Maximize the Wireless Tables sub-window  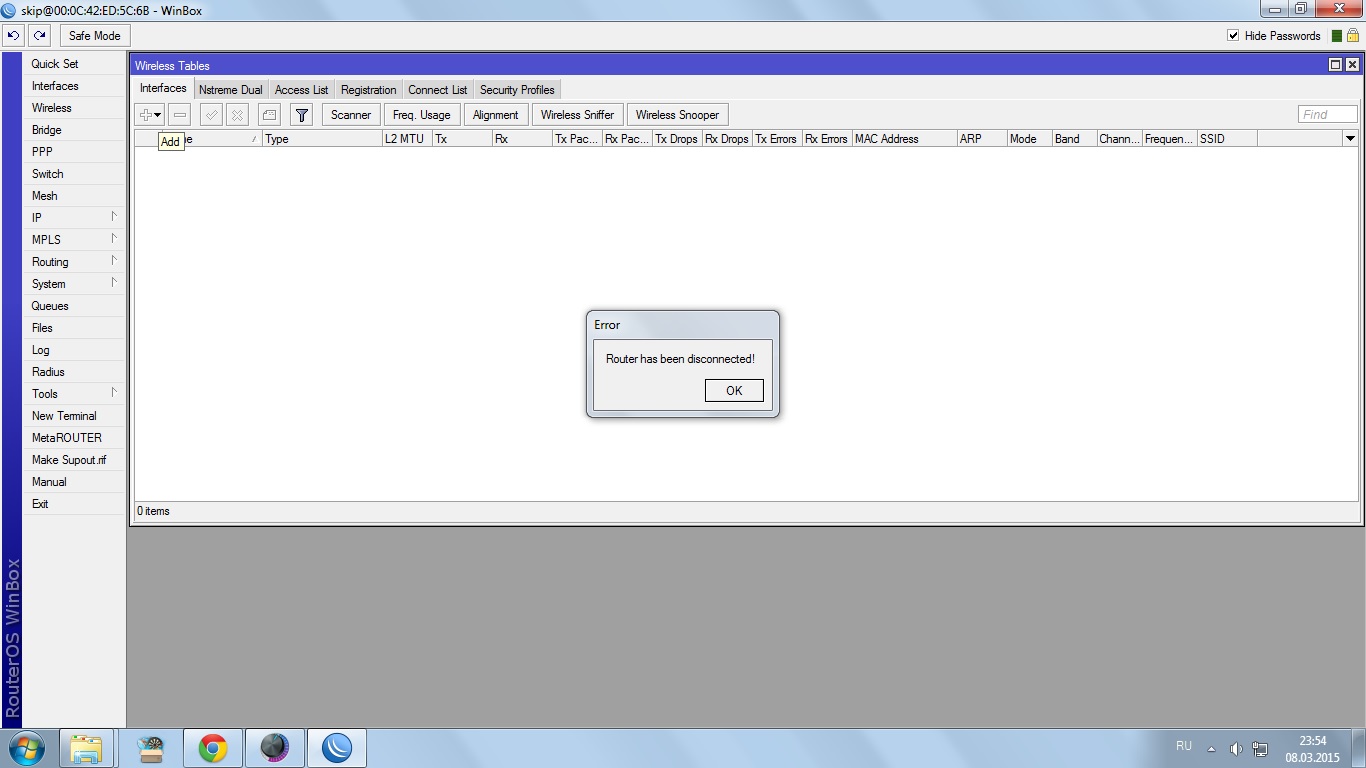coord(1335,65)
